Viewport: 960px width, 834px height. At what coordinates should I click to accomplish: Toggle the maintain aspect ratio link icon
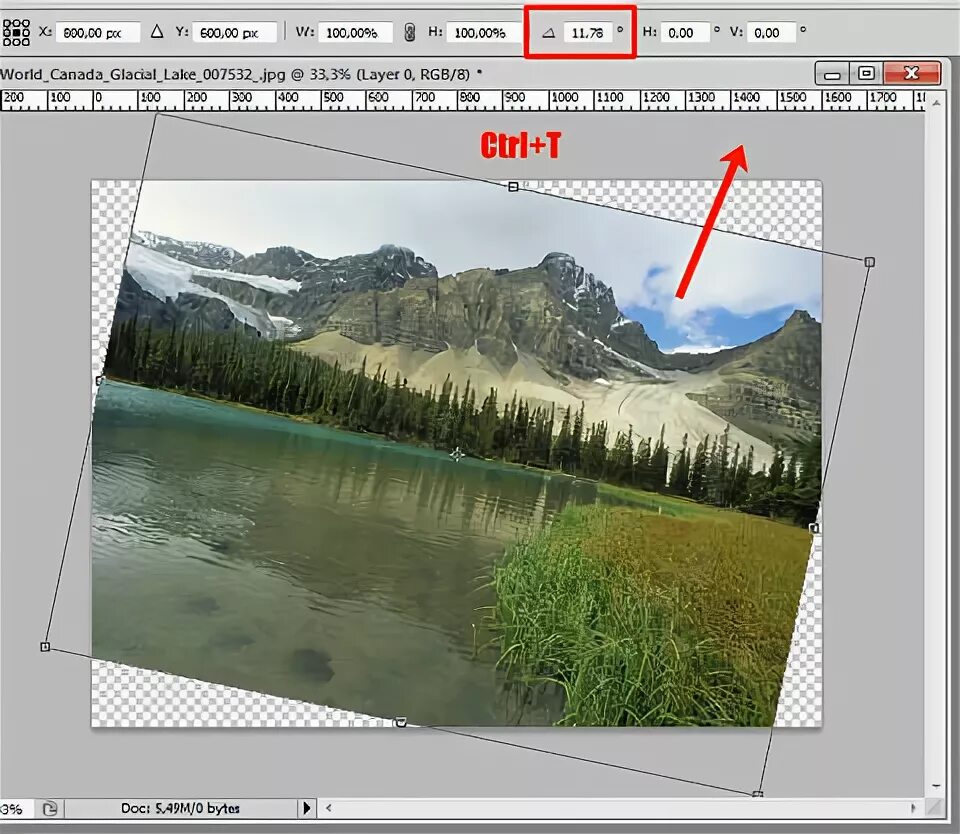click(x=410, y=32)
